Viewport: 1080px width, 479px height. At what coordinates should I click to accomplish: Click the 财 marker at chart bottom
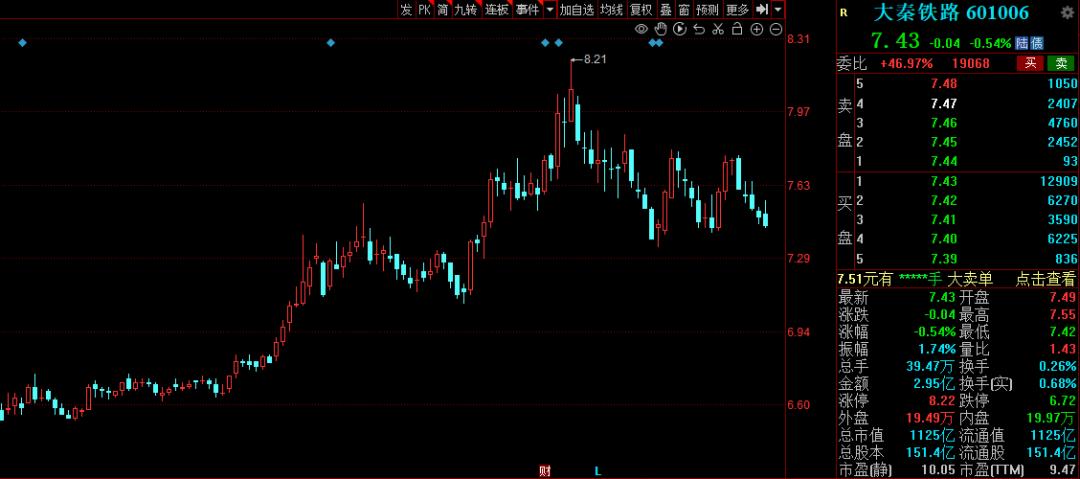click(x=545, y=471)
